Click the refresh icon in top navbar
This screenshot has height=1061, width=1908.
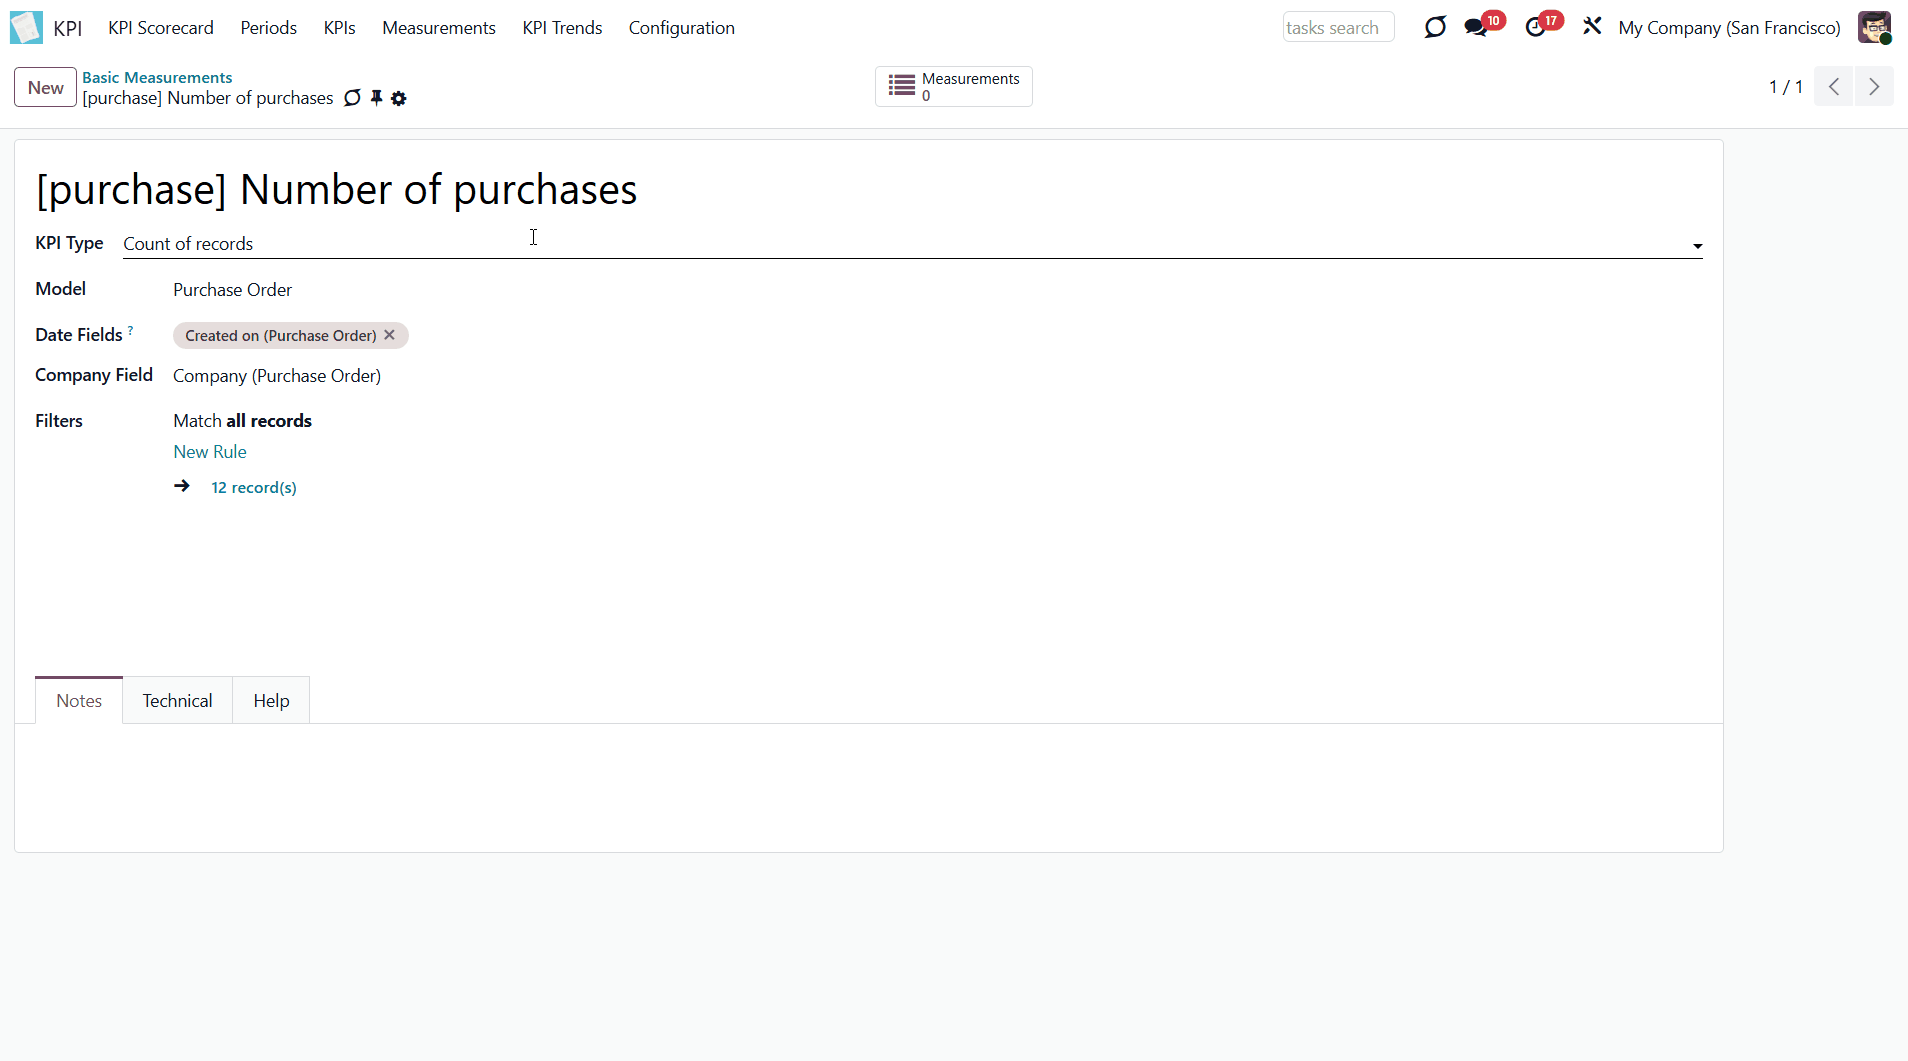[1435, 27]
